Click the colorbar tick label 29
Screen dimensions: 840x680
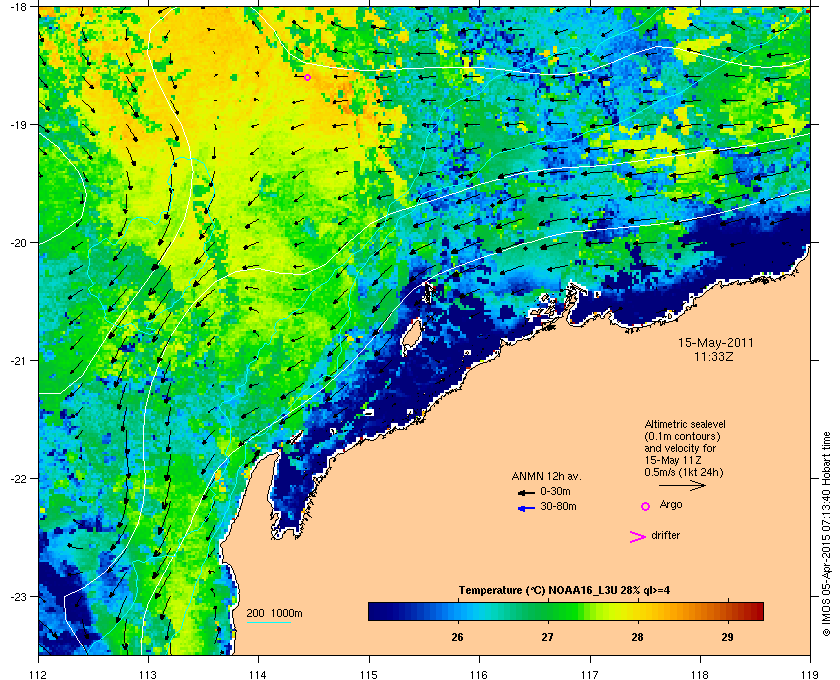[x=727, y=637]
